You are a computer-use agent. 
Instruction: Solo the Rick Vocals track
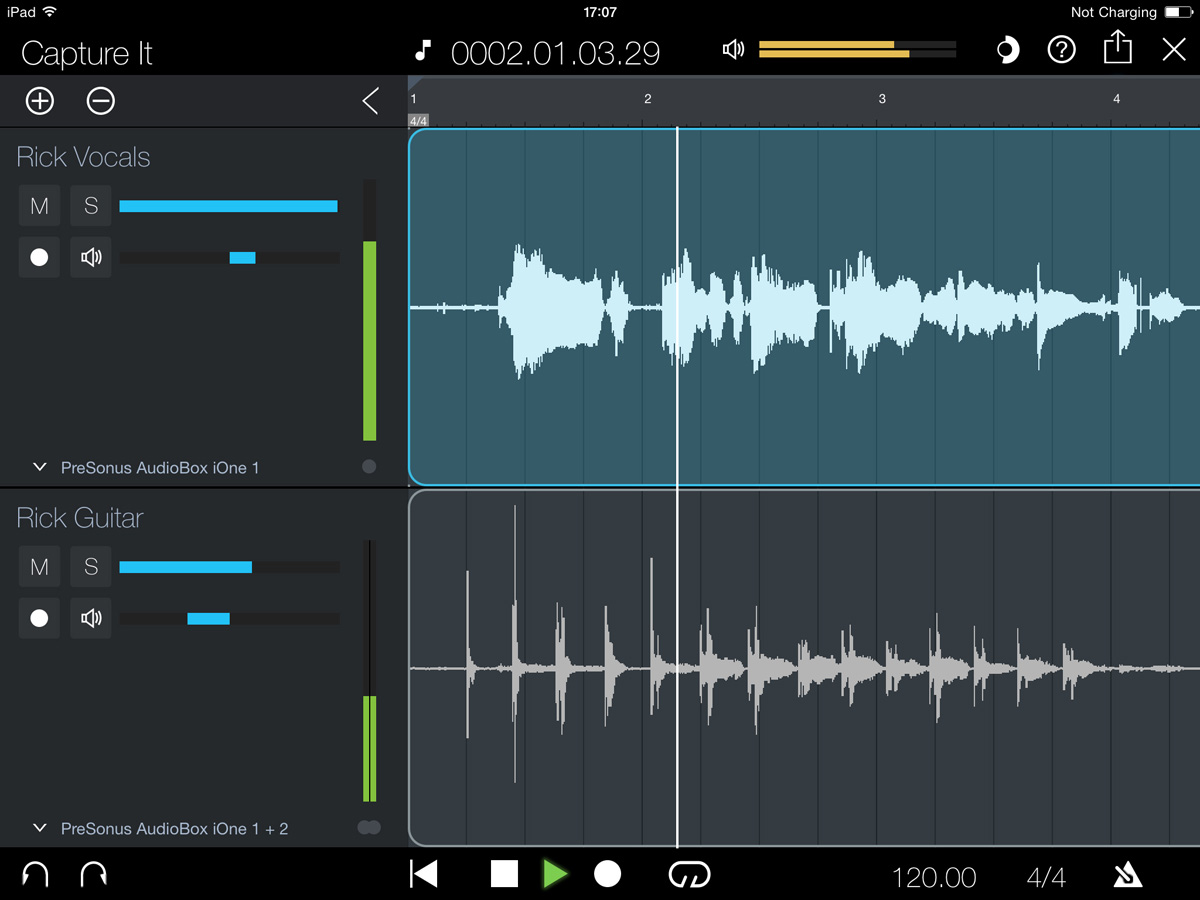tap(91, 206)
